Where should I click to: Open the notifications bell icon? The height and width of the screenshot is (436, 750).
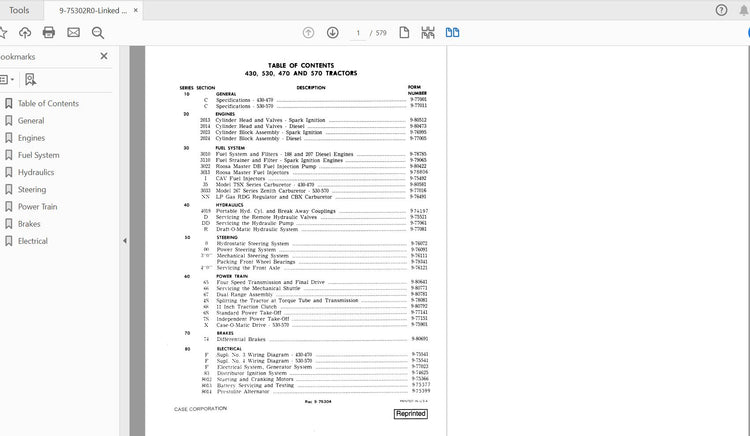(x=744, y=10)
